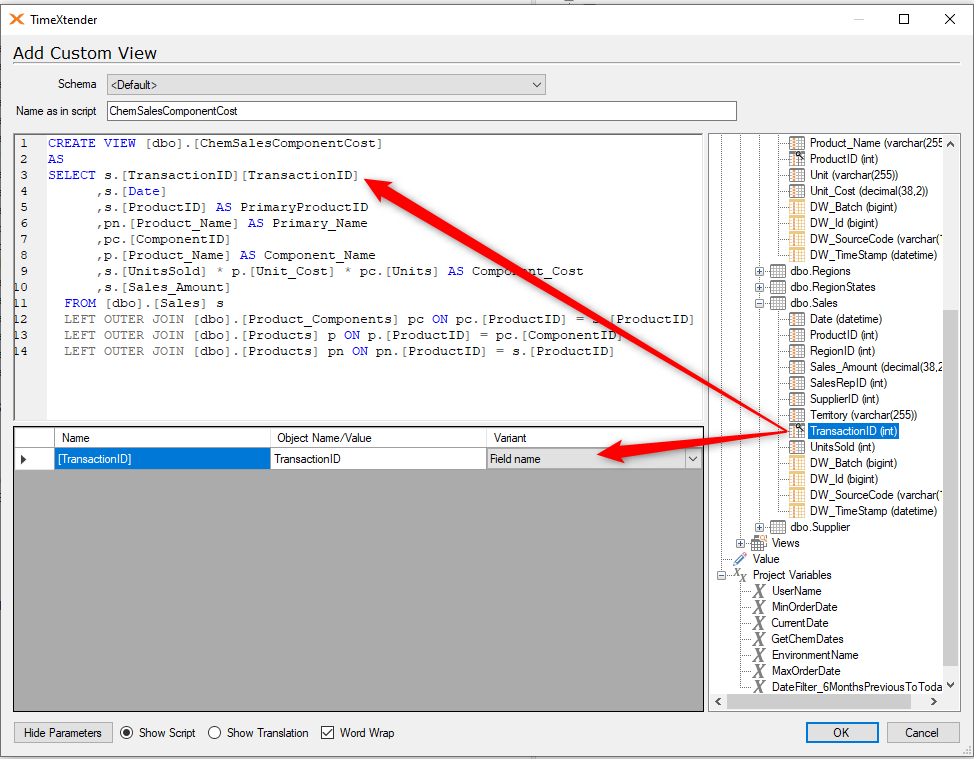Click the dbo.Regions table icon
974x759 pixels.
pyautogui.click(x=778, y=271)
